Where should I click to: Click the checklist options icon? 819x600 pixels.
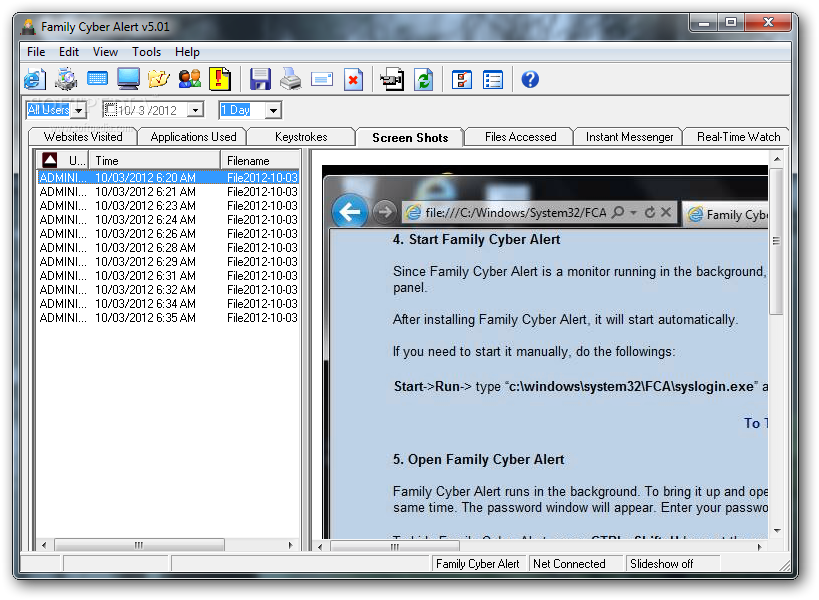(462, 80)
